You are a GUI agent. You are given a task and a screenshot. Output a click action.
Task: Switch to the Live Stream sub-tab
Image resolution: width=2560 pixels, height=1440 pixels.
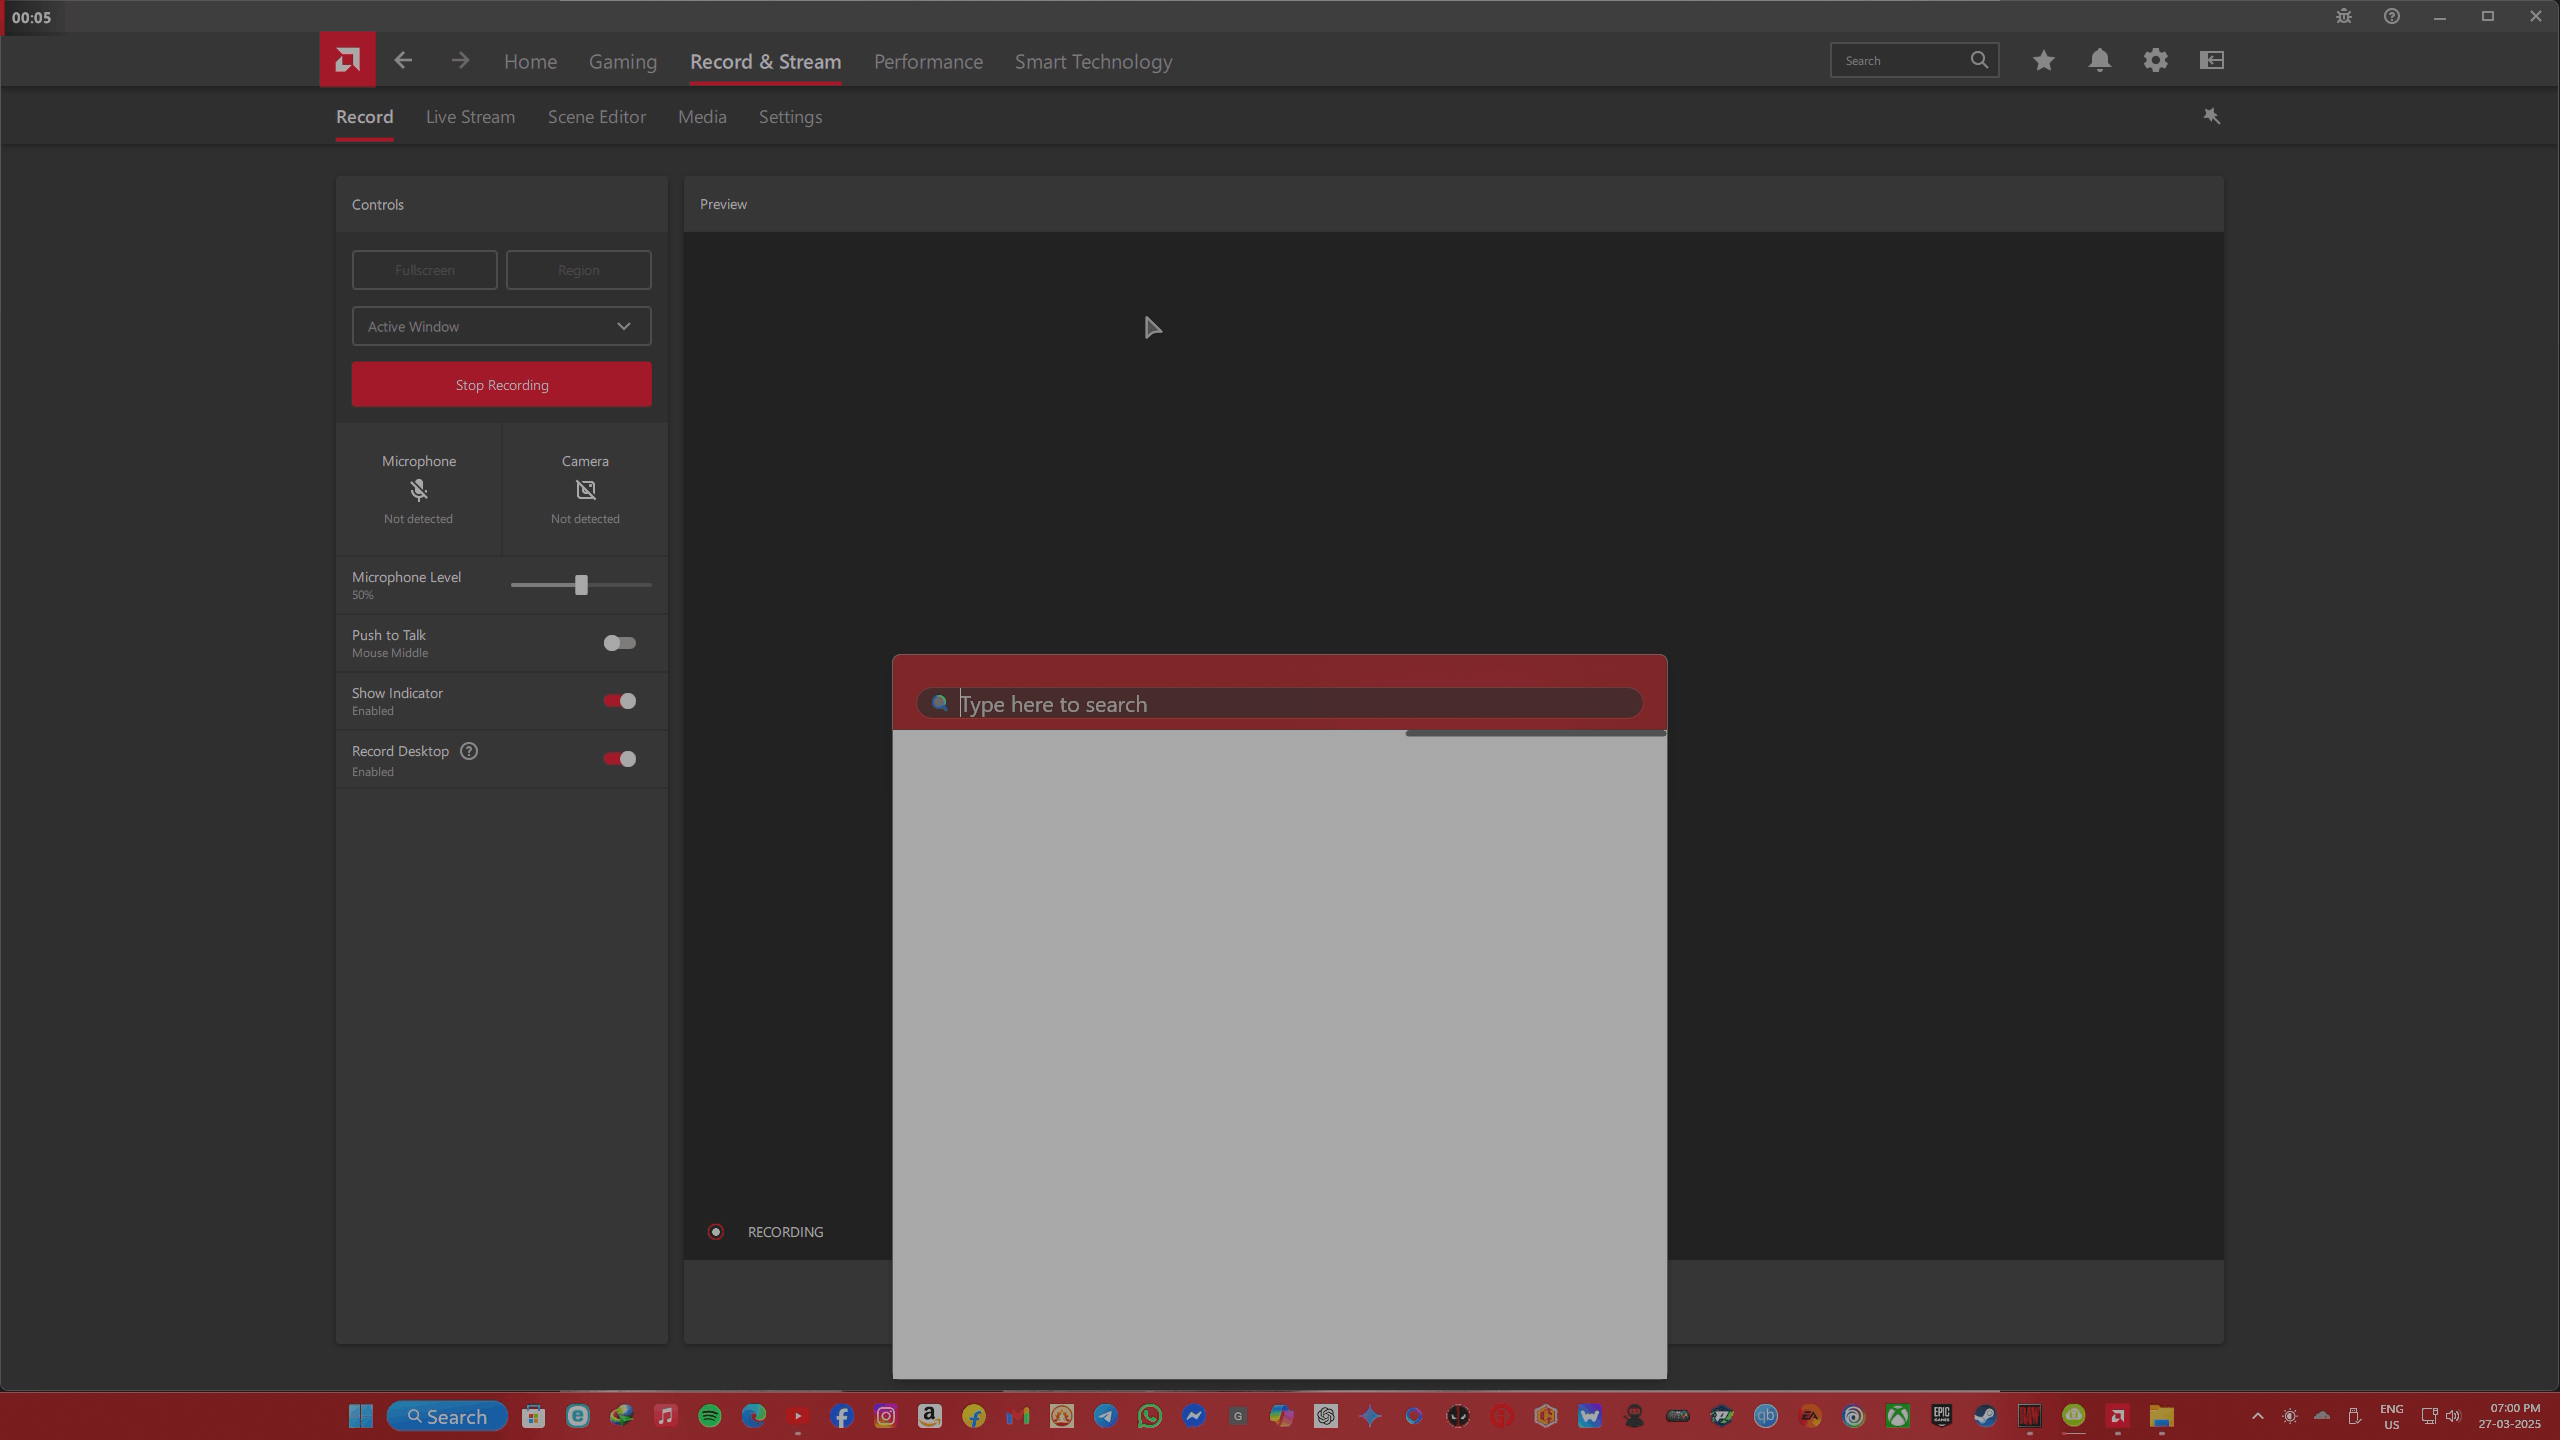[470, 116]
